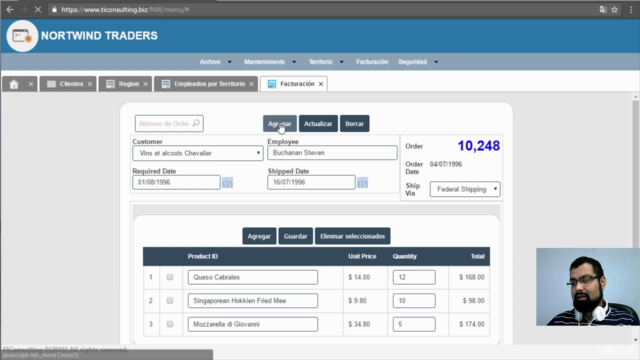The width and height of the screenshot is (640, 360).
Task: Click the Product ID column header
Action: 203,256
